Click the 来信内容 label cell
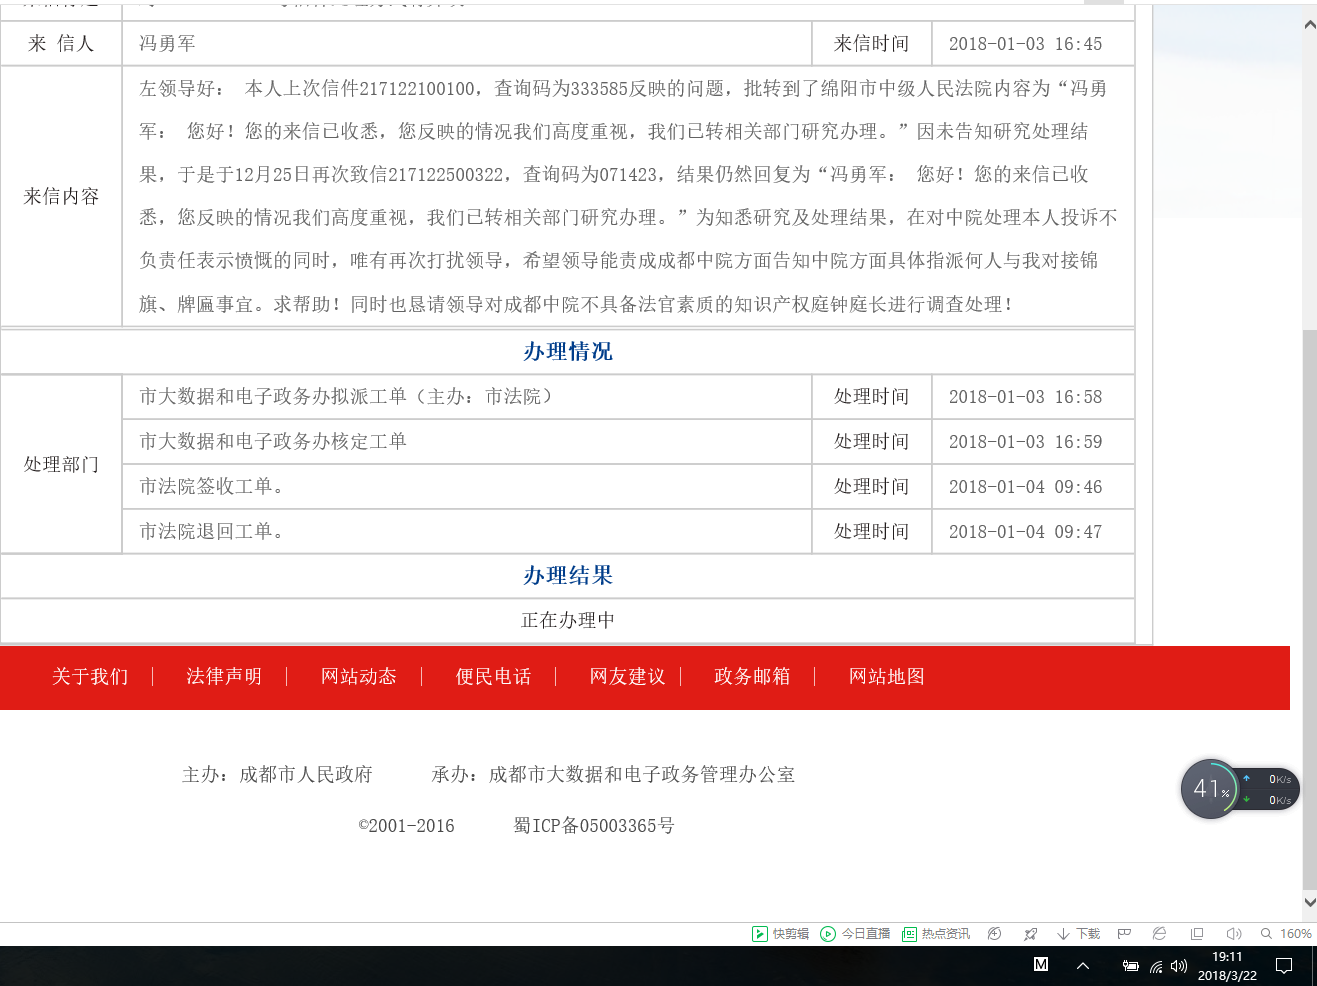Screen dimensions: 1317x986 coord(61,197)
